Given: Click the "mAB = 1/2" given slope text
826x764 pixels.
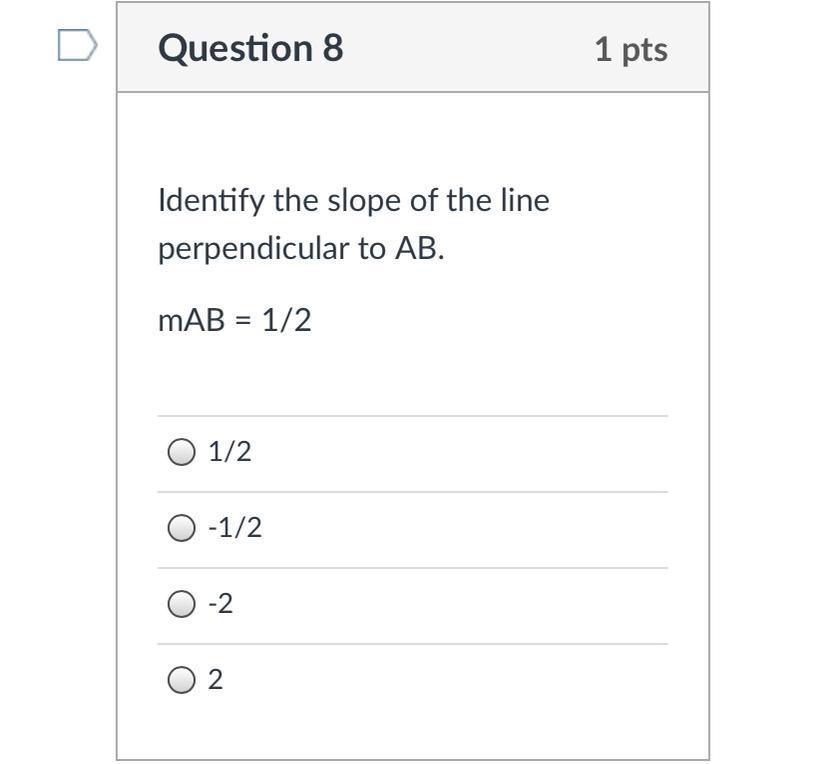Looking at the screenshot, I should [x=235, y=321].
